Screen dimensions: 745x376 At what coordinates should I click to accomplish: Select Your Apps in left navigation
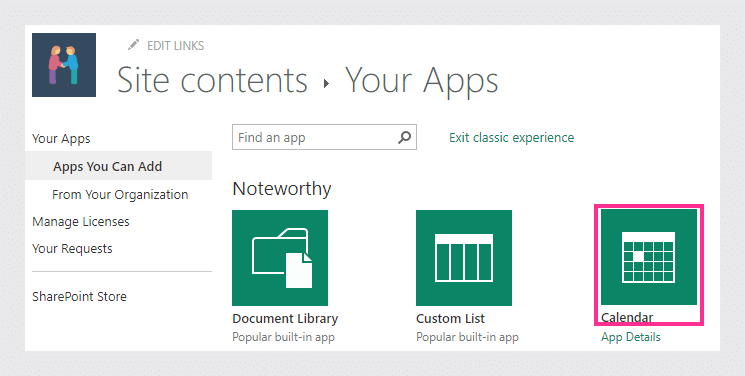tap(61, 138)
